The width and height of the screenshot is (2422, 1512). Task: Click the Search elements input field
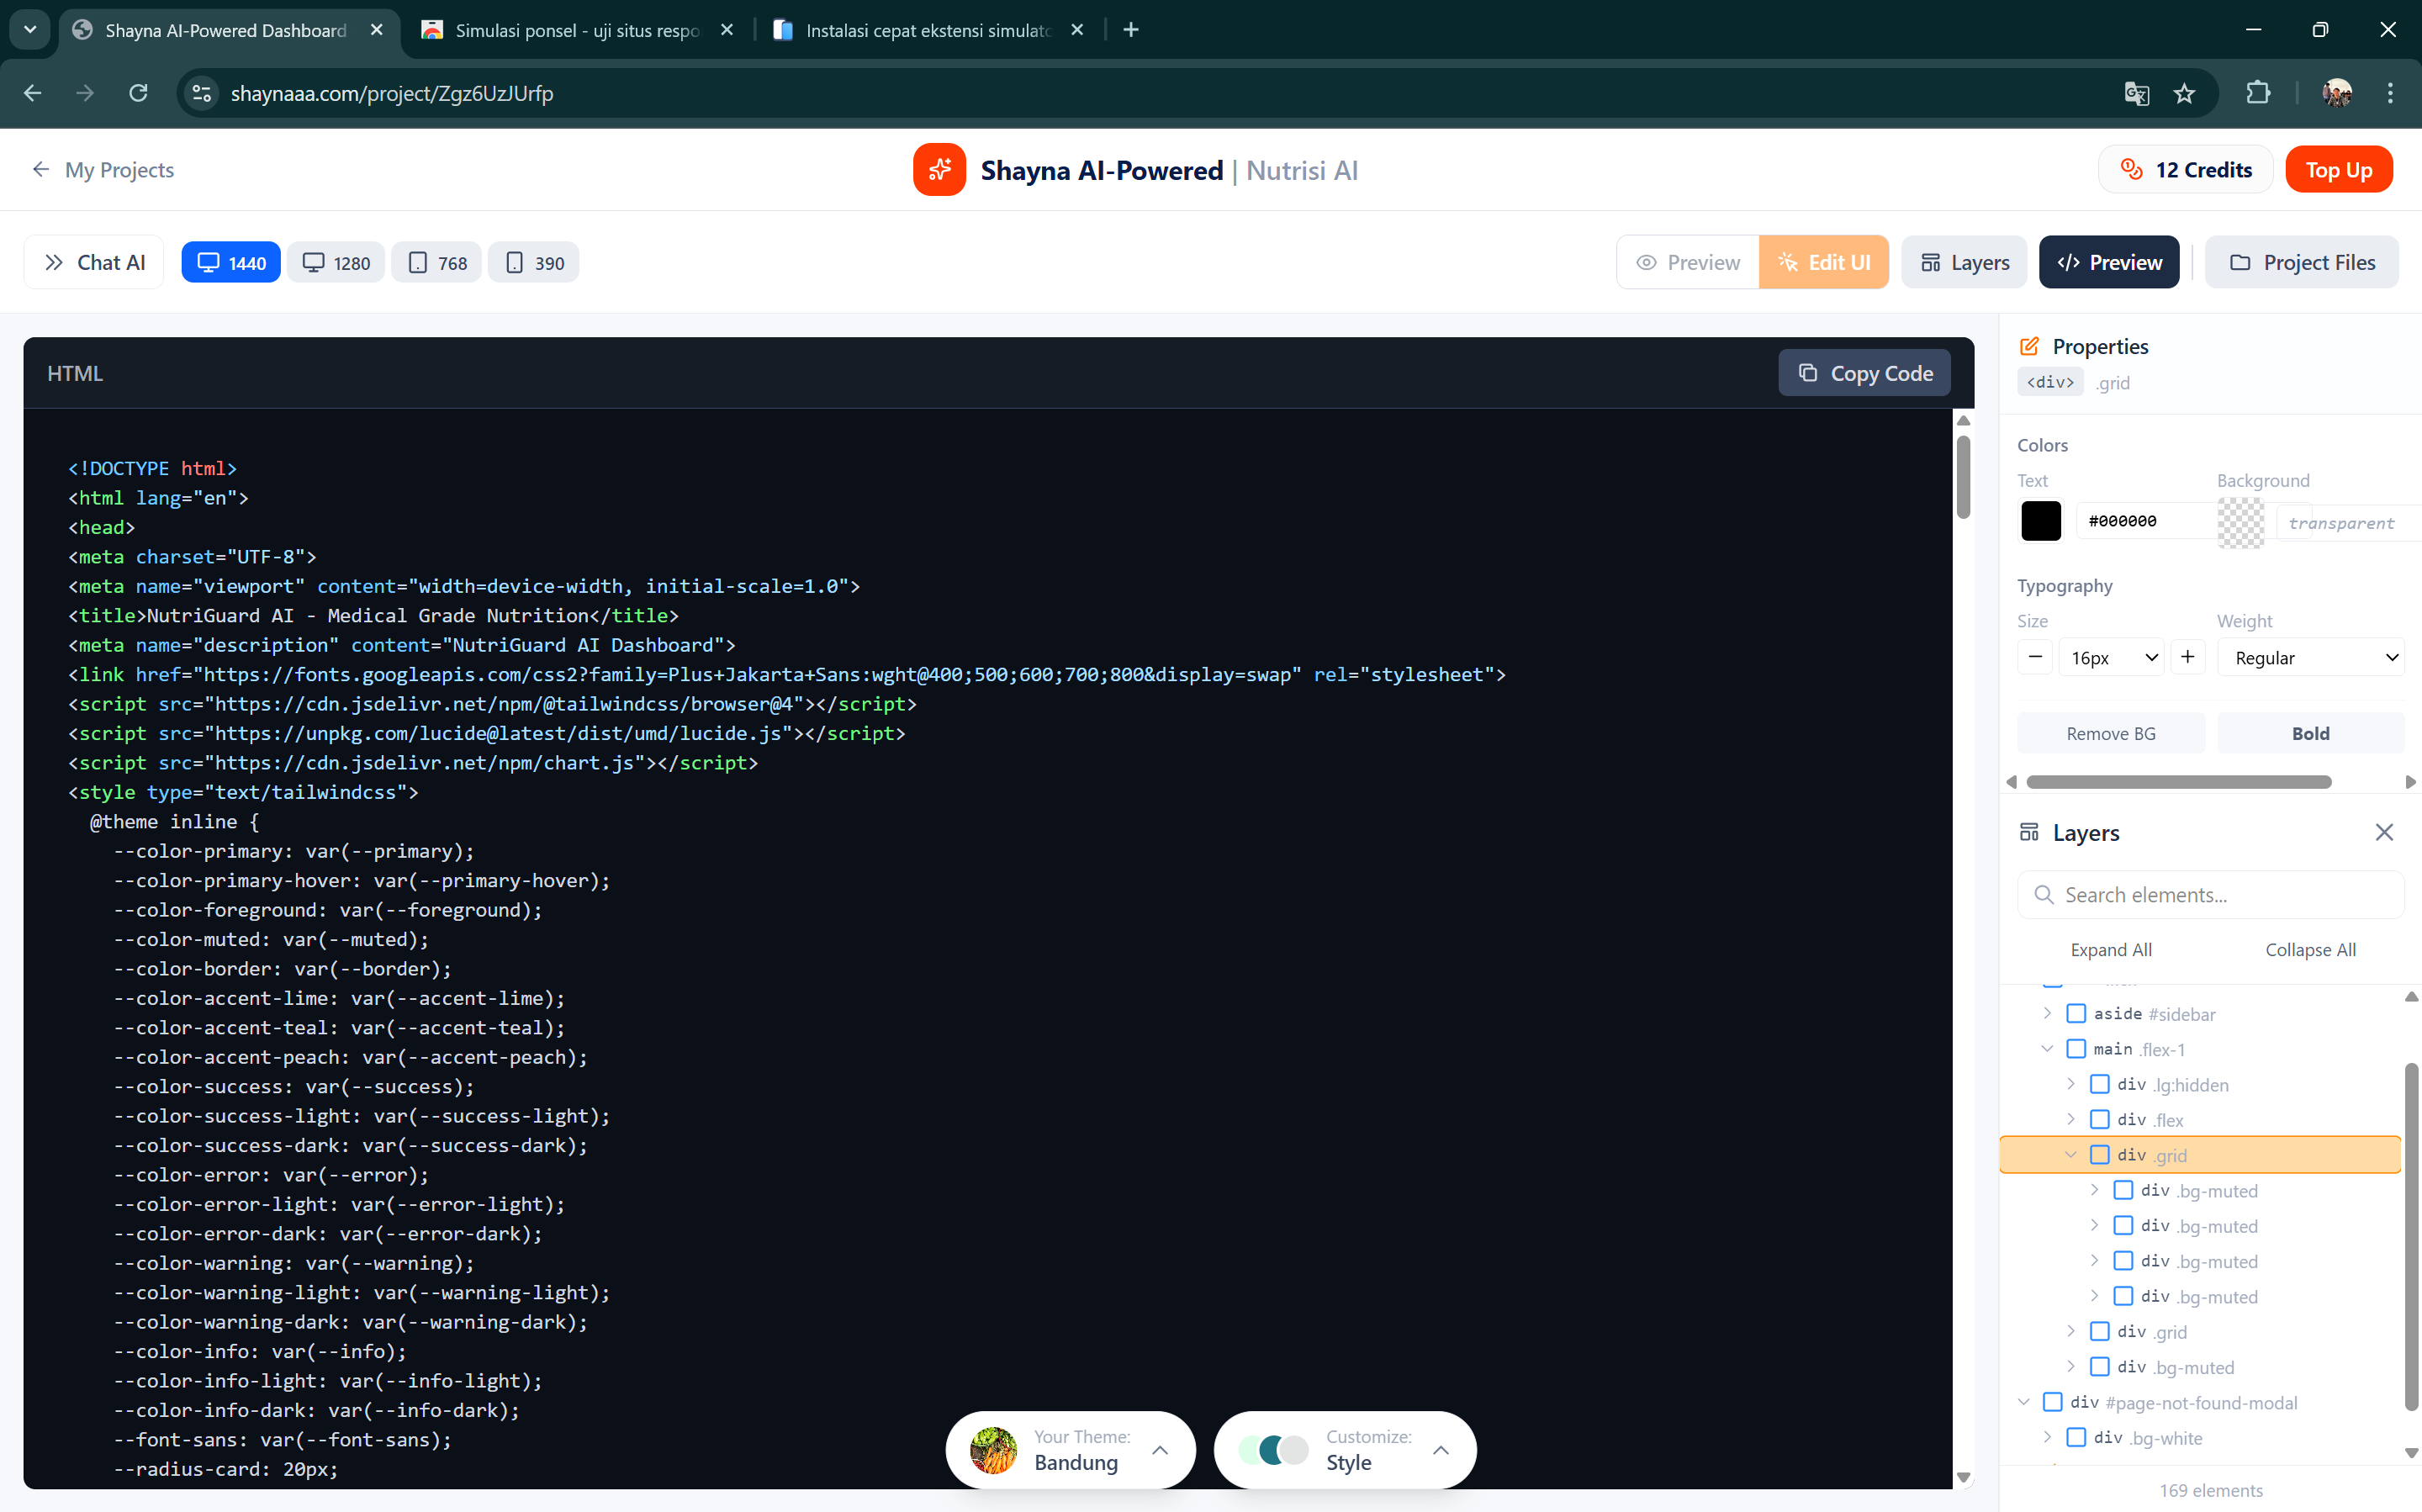(2208, 894)
